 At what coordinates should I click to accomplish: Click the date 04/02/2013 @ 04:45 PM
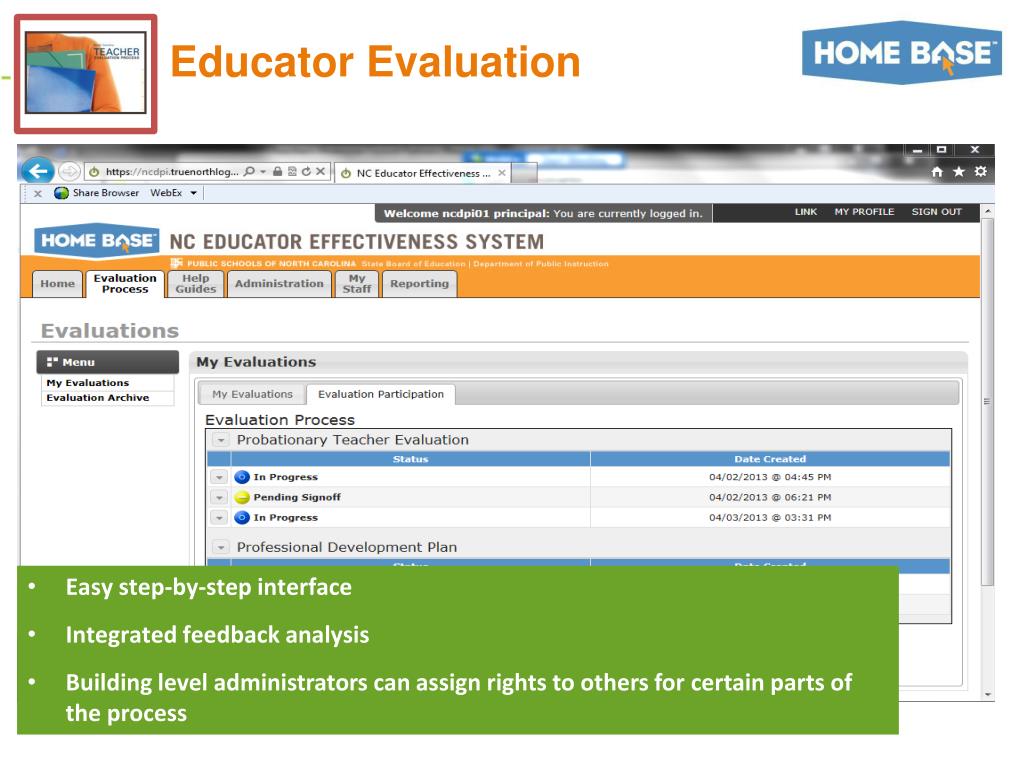coord(770,477)
